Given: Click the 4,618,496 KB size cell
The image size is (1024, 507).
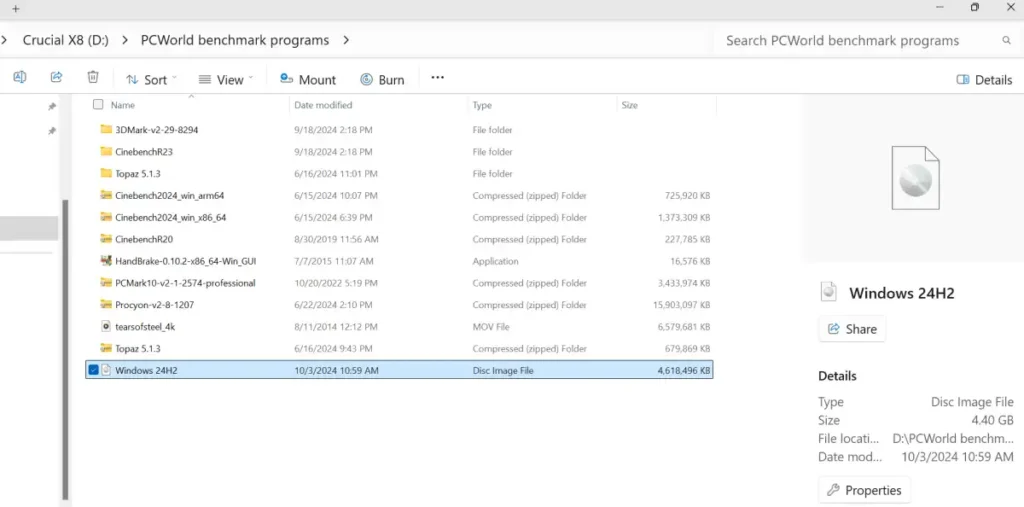Looking at the screenshot, I should coord(684,370).
